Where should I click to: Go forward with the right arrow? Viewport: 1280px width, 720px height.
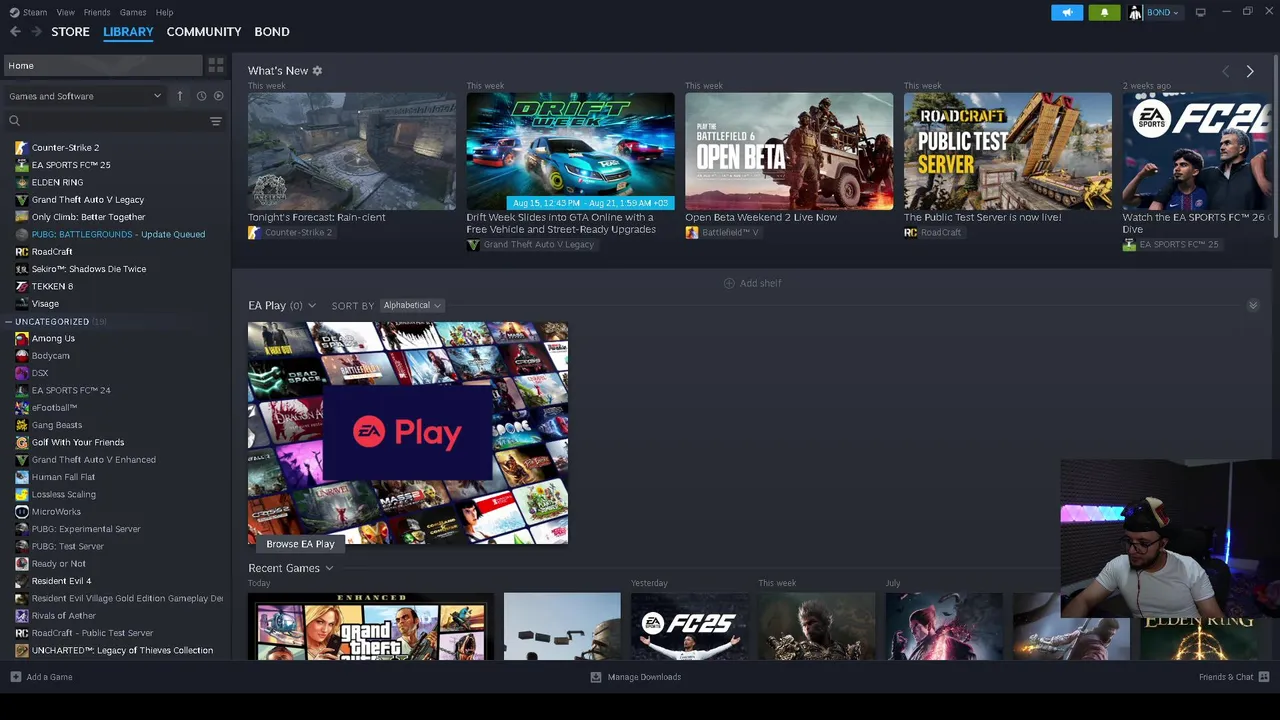[37, 32]
